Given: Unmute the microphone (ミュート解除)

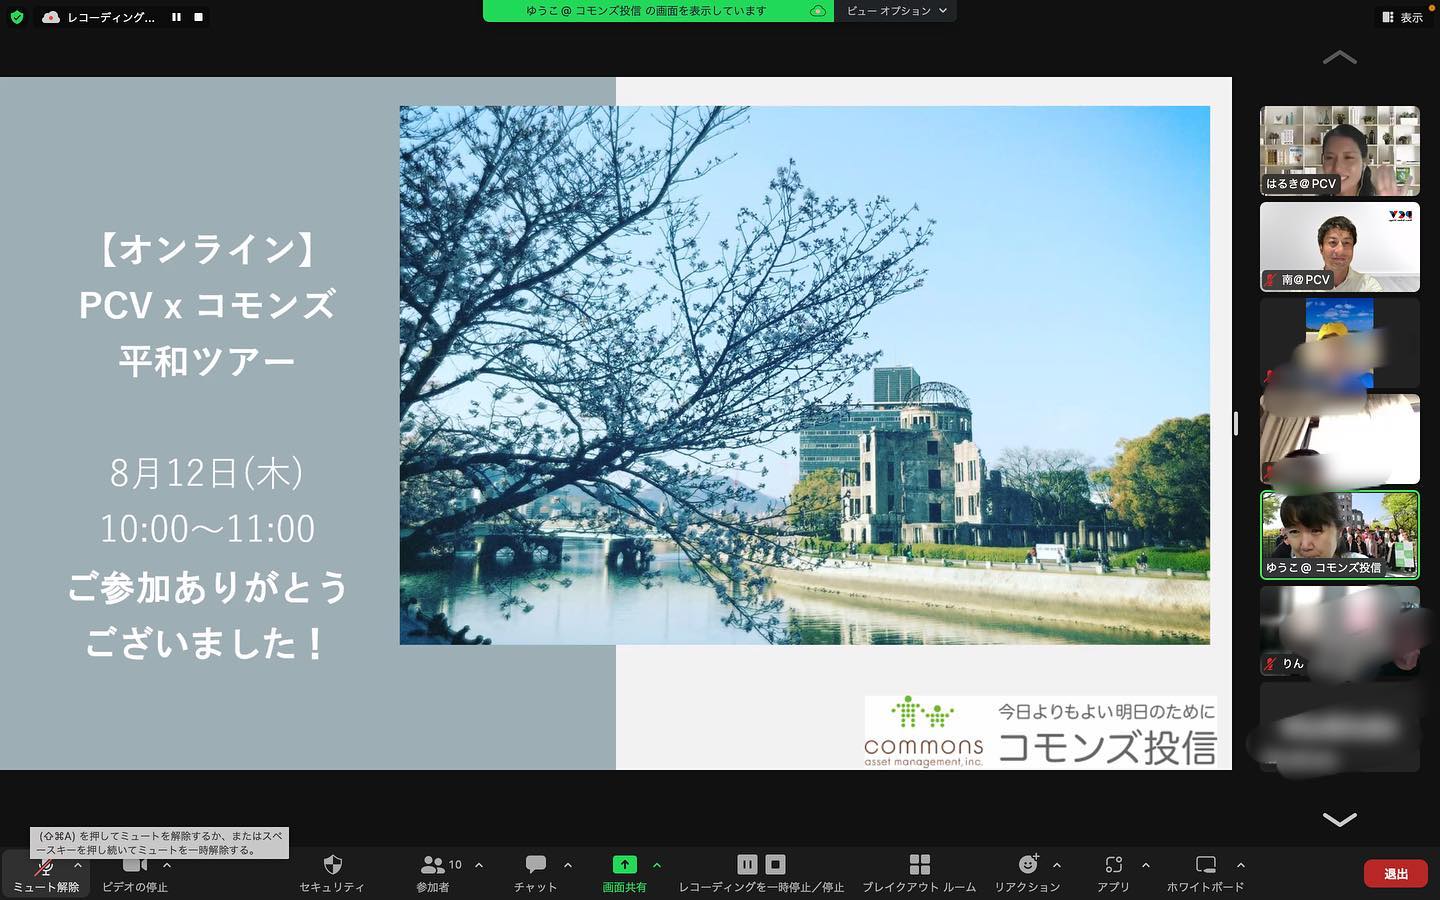Looking at the screenshot, I should pyautogui.click(x=45, y=868).
